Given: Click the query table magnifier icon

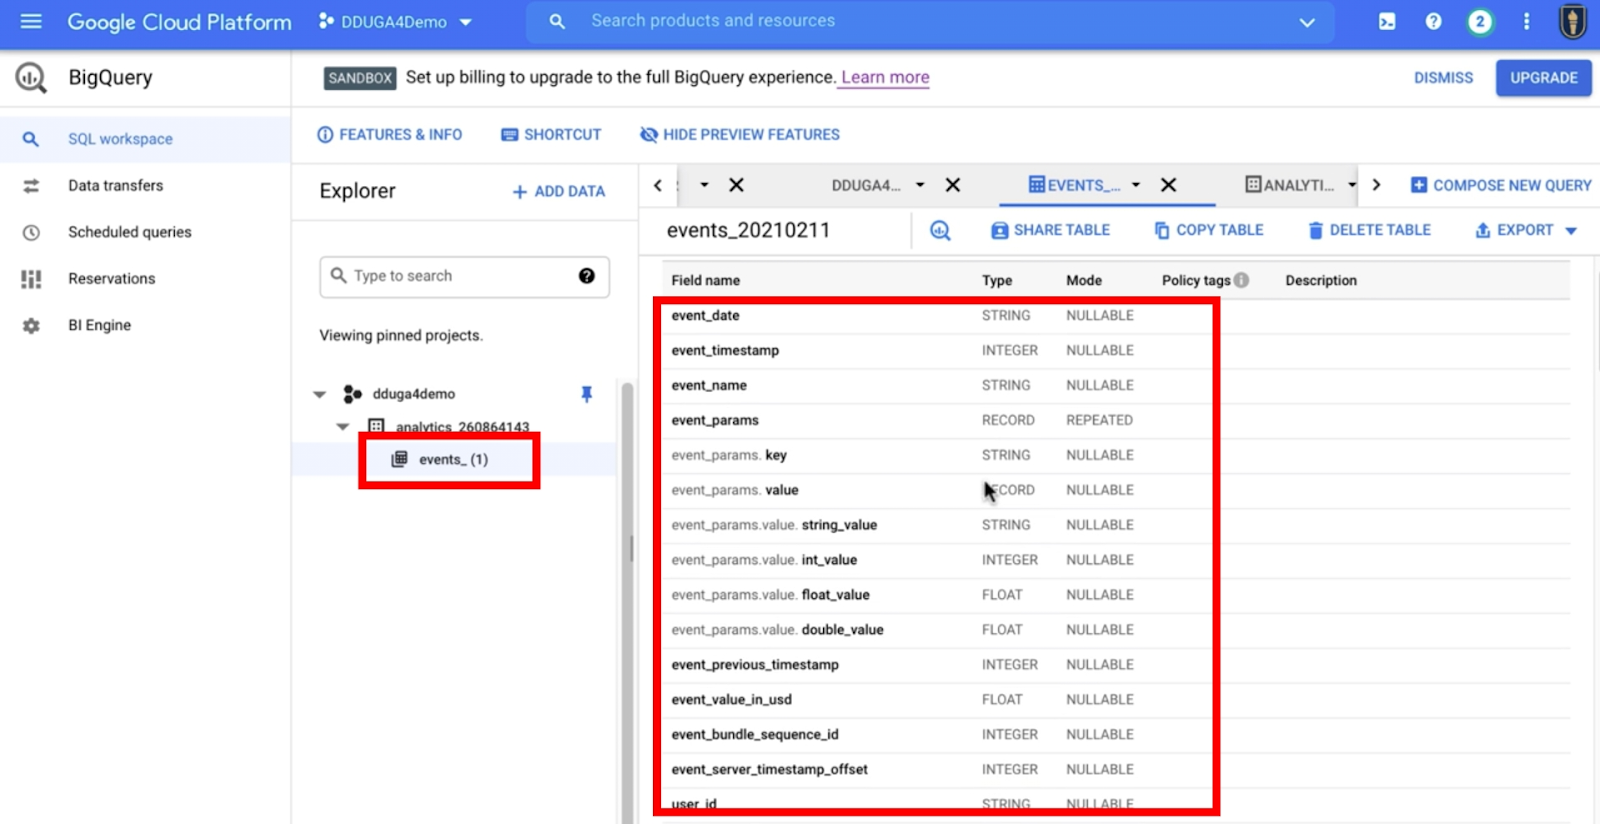Looking at the screenshot, I should (x=940, y=230).
